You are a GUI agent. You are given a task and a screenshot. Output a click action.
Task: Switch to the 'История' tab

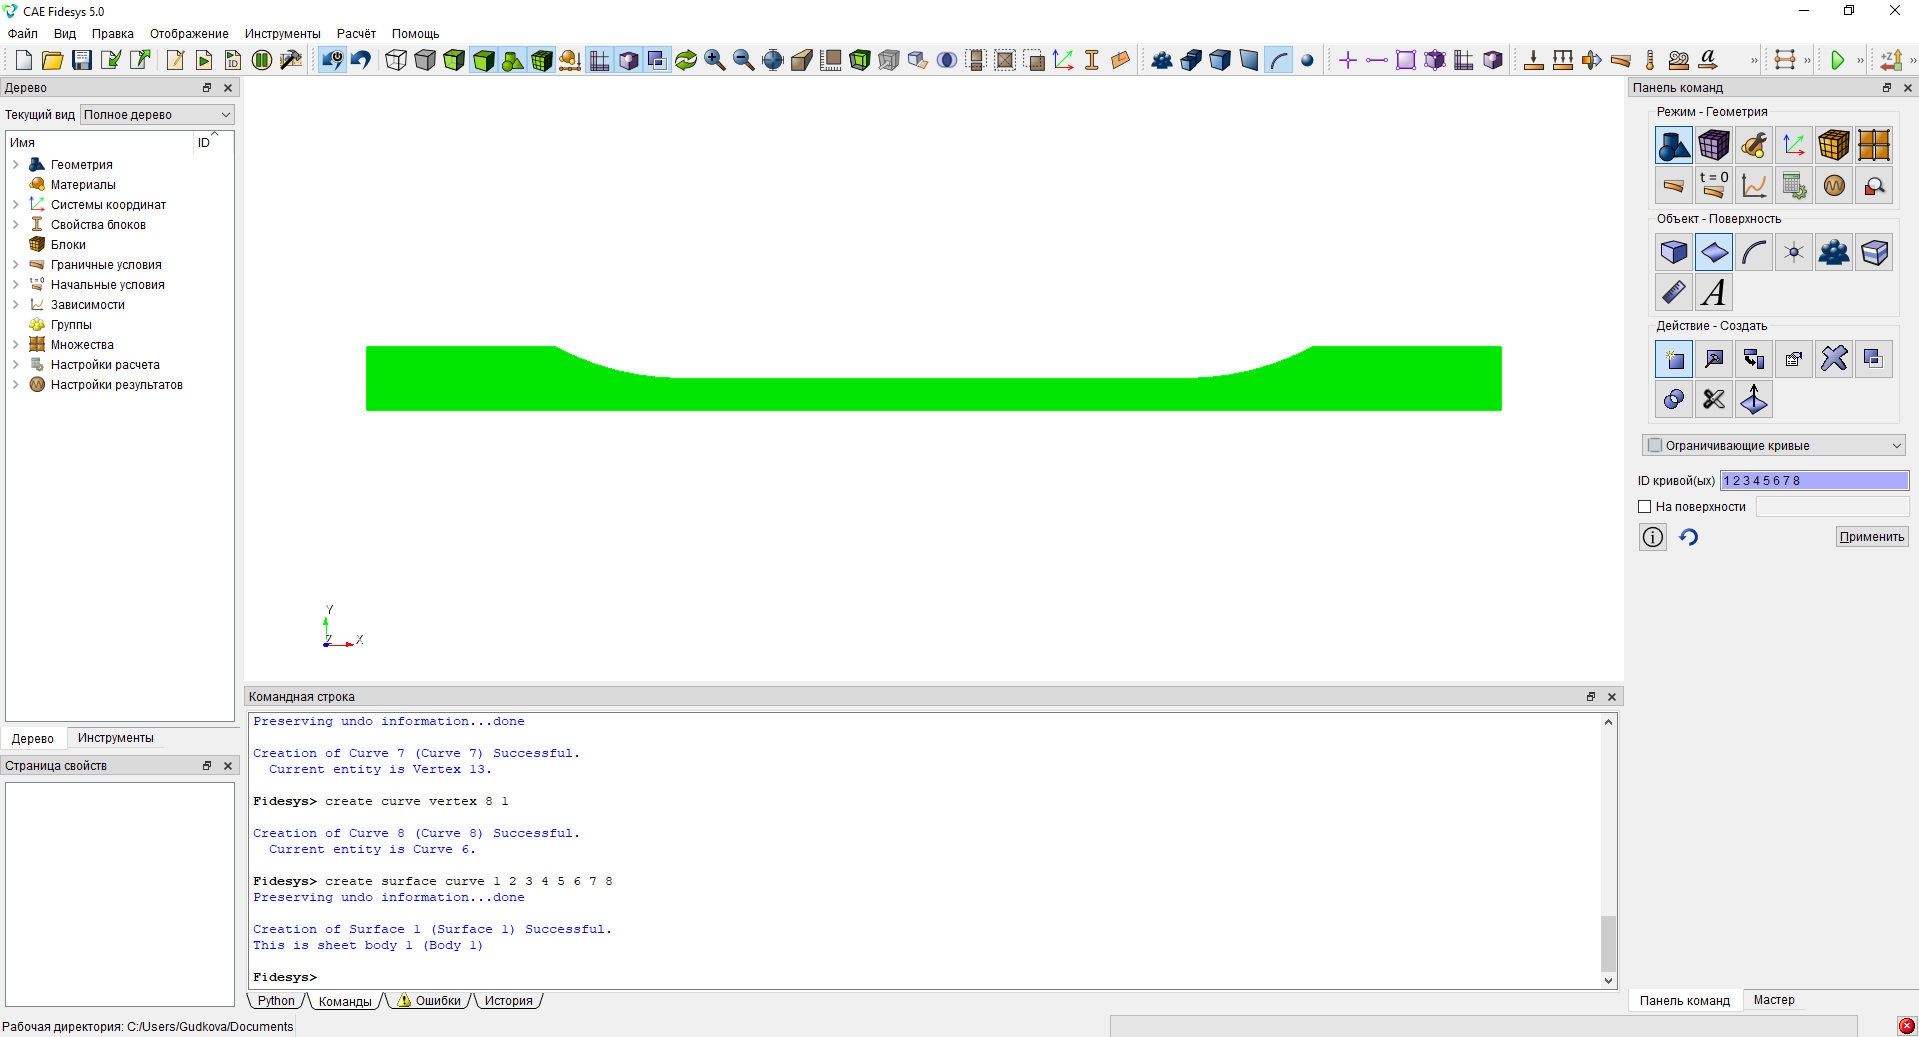[509, 1001]
